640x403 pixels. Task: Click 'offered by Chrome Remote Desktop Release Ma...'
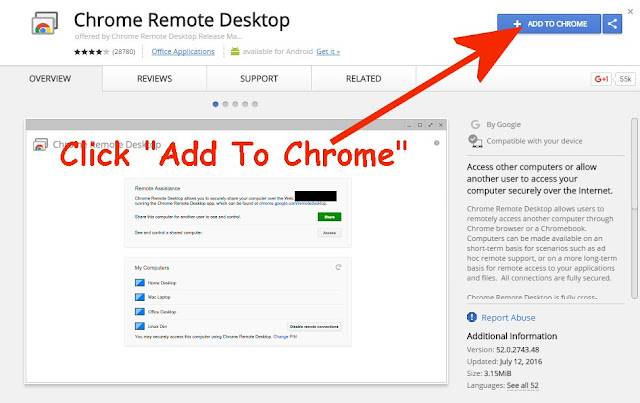point(158,36)
